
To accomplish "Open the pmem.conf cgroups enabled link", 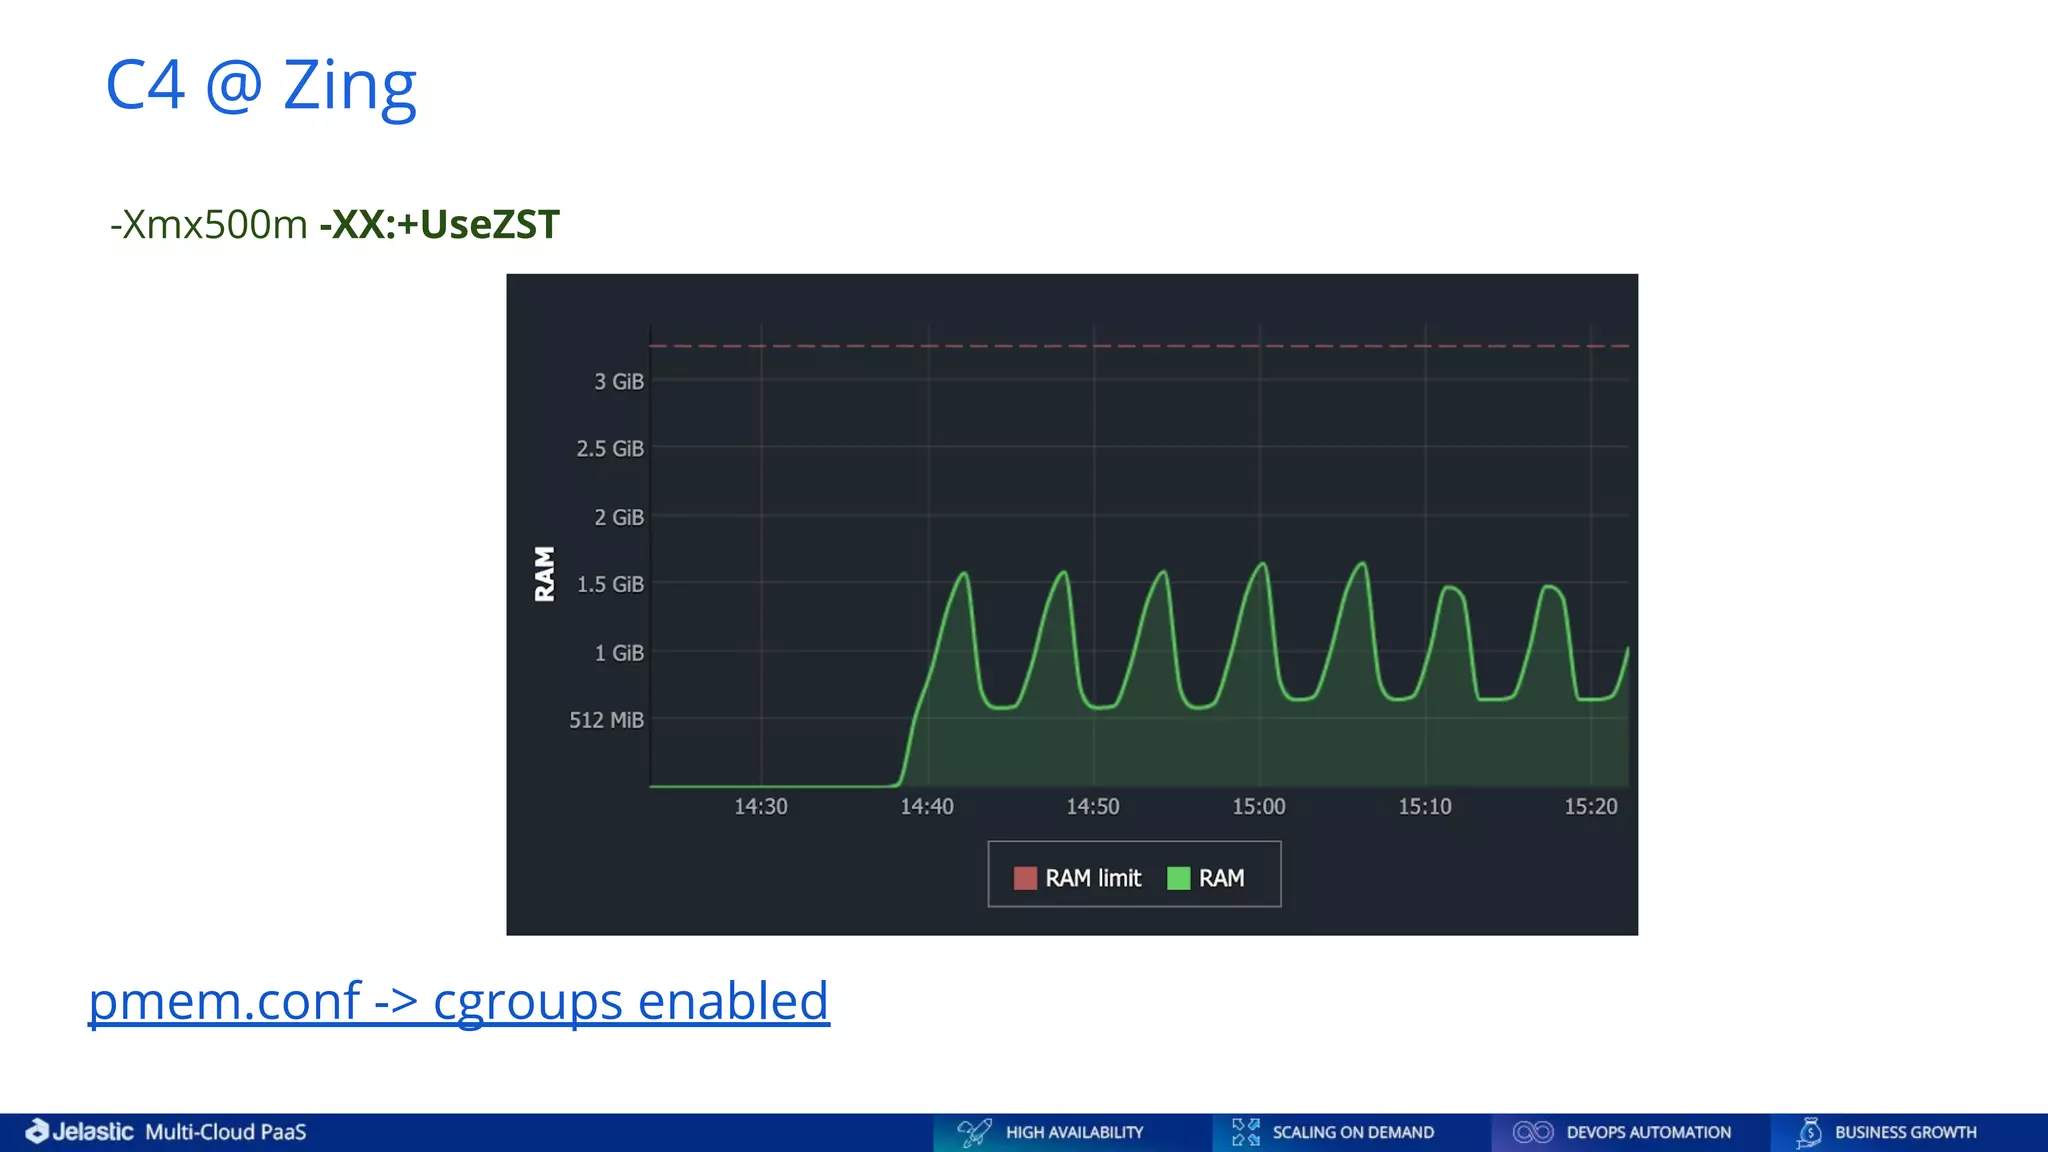I will point(459,1001).
